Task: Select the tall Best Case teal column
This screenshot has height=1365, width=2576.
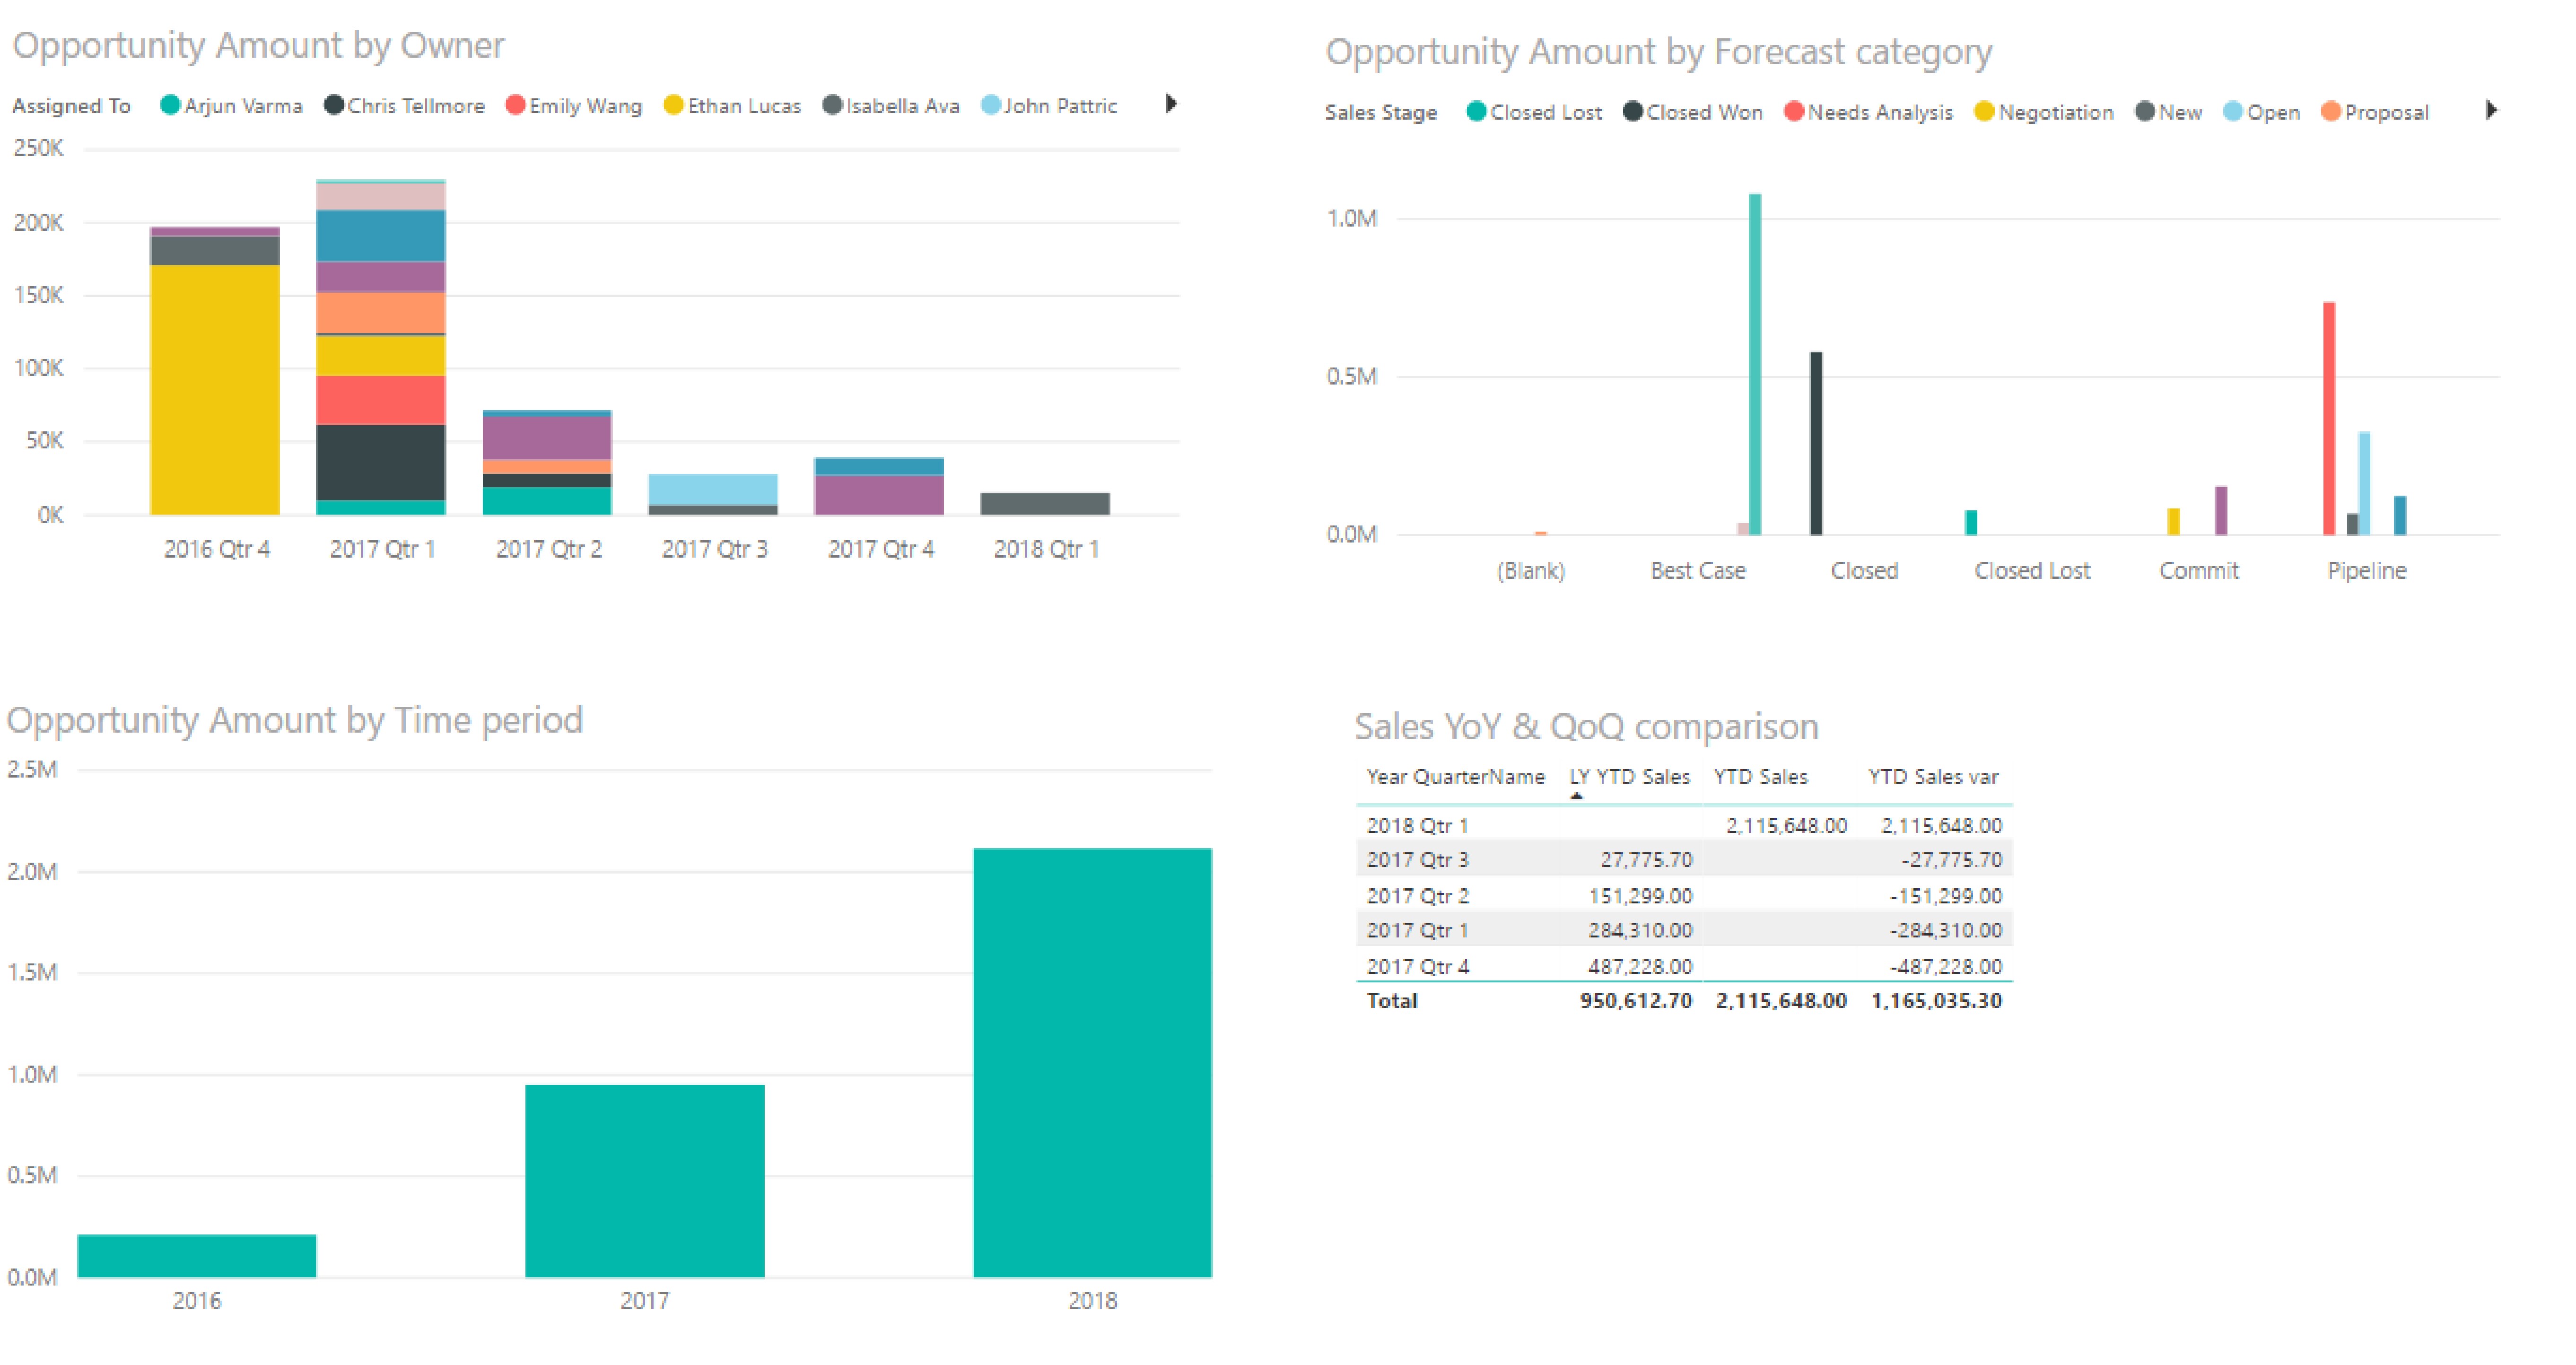Action: (1754, 364)
